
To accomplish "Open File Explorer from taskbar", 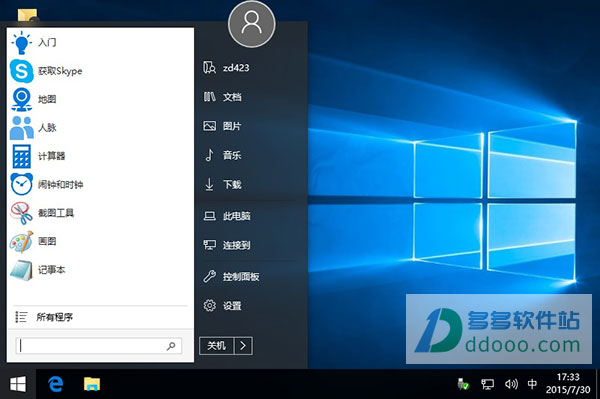I will coord(92,384).
